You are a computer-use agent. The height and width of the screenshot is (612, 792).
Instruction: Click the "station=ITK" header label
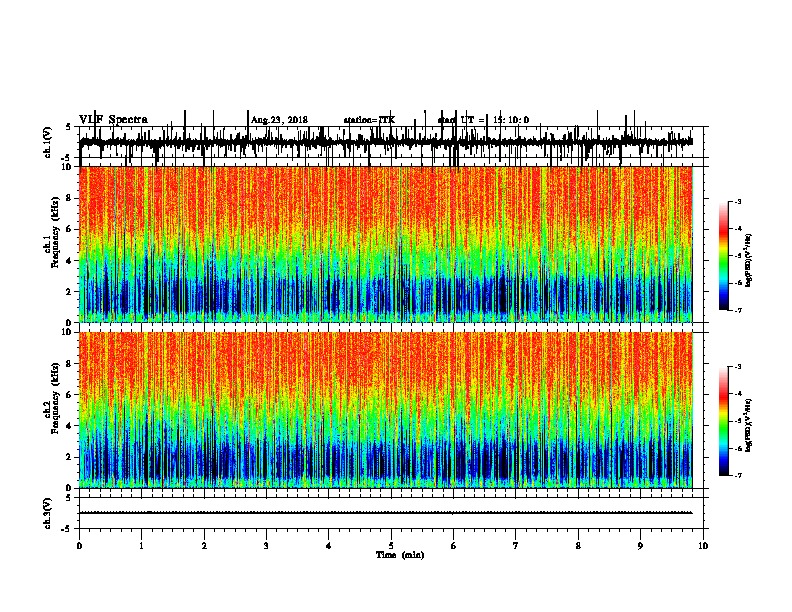tap(369, 120)
